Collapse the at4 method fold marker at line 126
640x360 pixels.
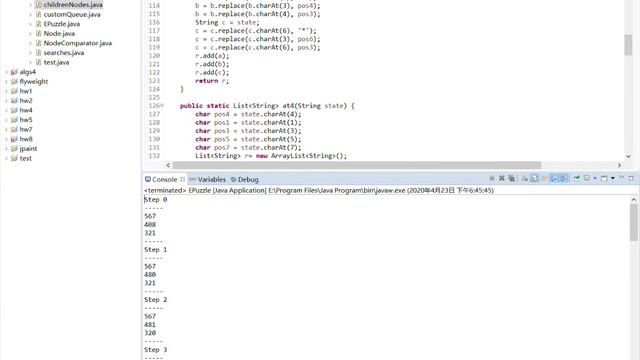point(162,106)
